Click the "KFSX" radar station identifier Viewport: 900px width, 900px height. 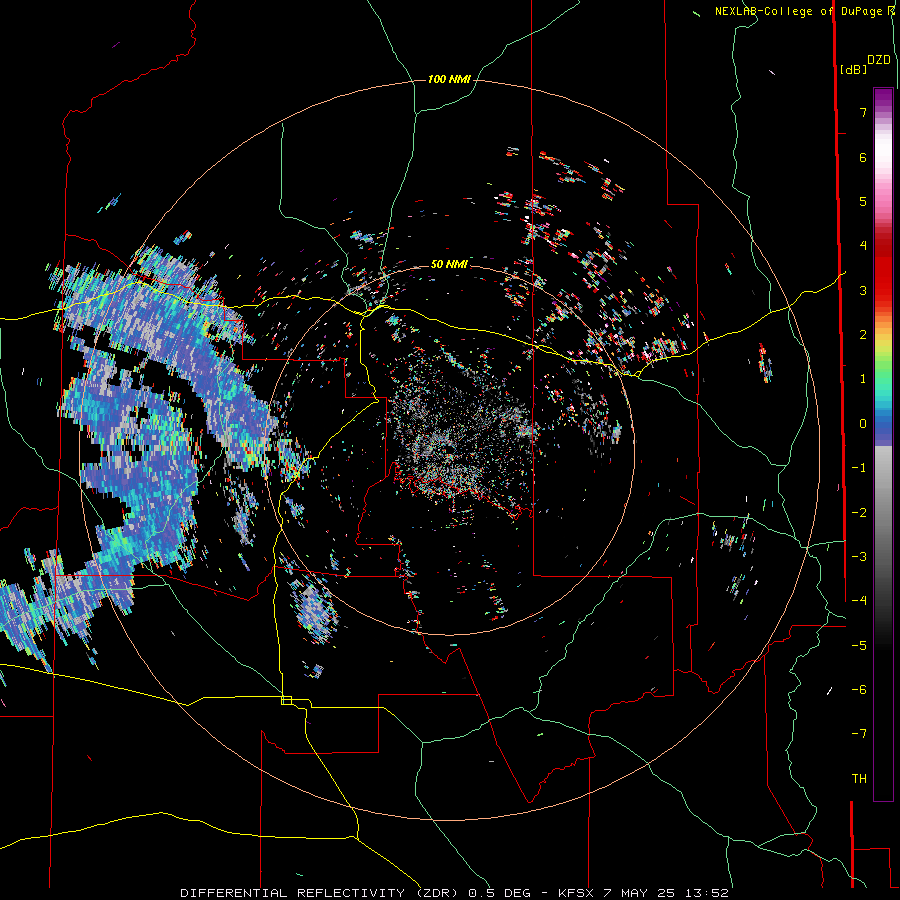pos(576,893)
